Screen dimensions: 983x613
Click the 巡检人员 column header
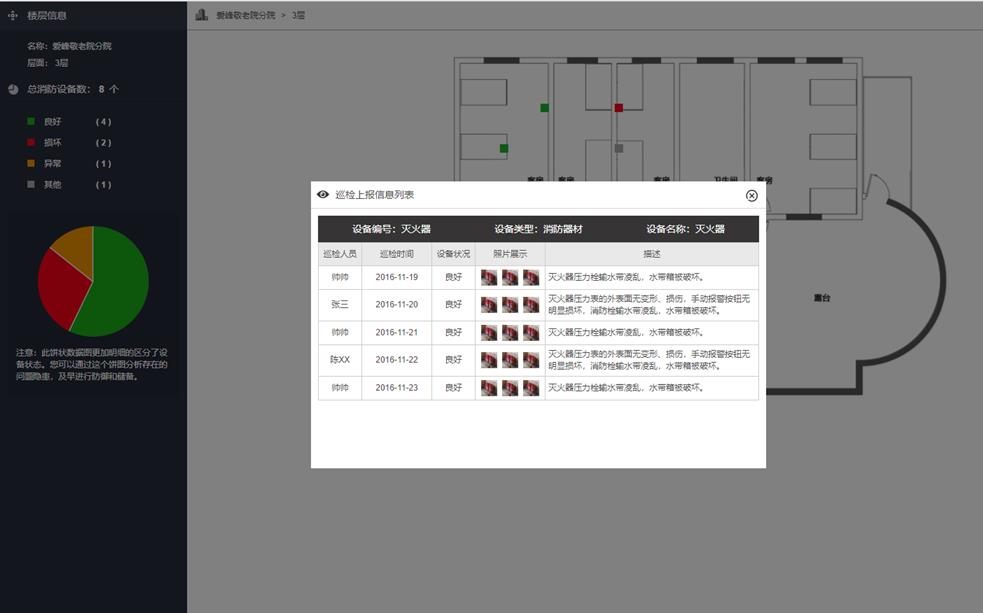point(340,254)
